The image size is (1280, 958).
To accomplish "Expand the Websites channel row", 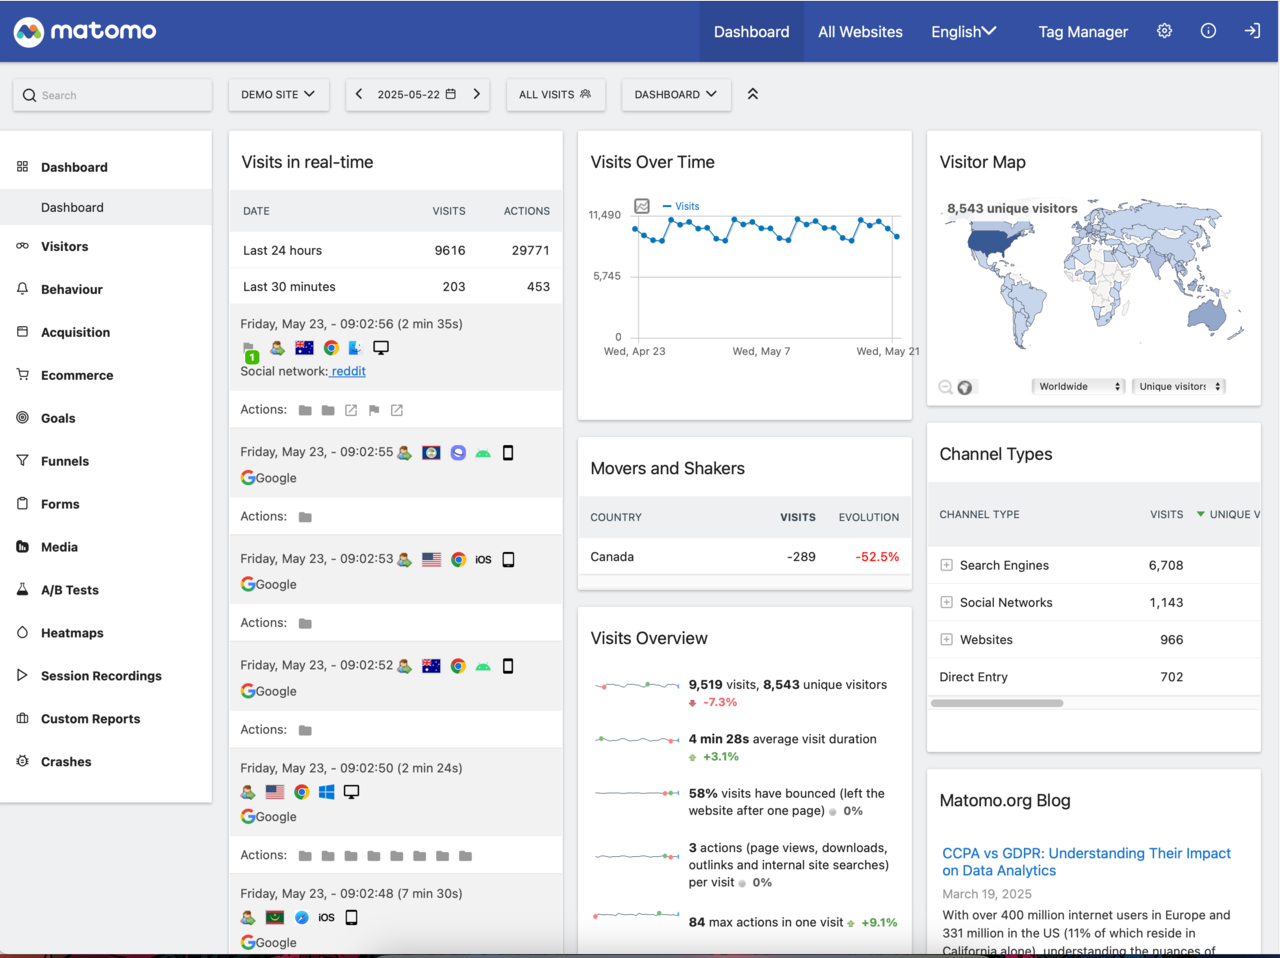I will point(946,639).
